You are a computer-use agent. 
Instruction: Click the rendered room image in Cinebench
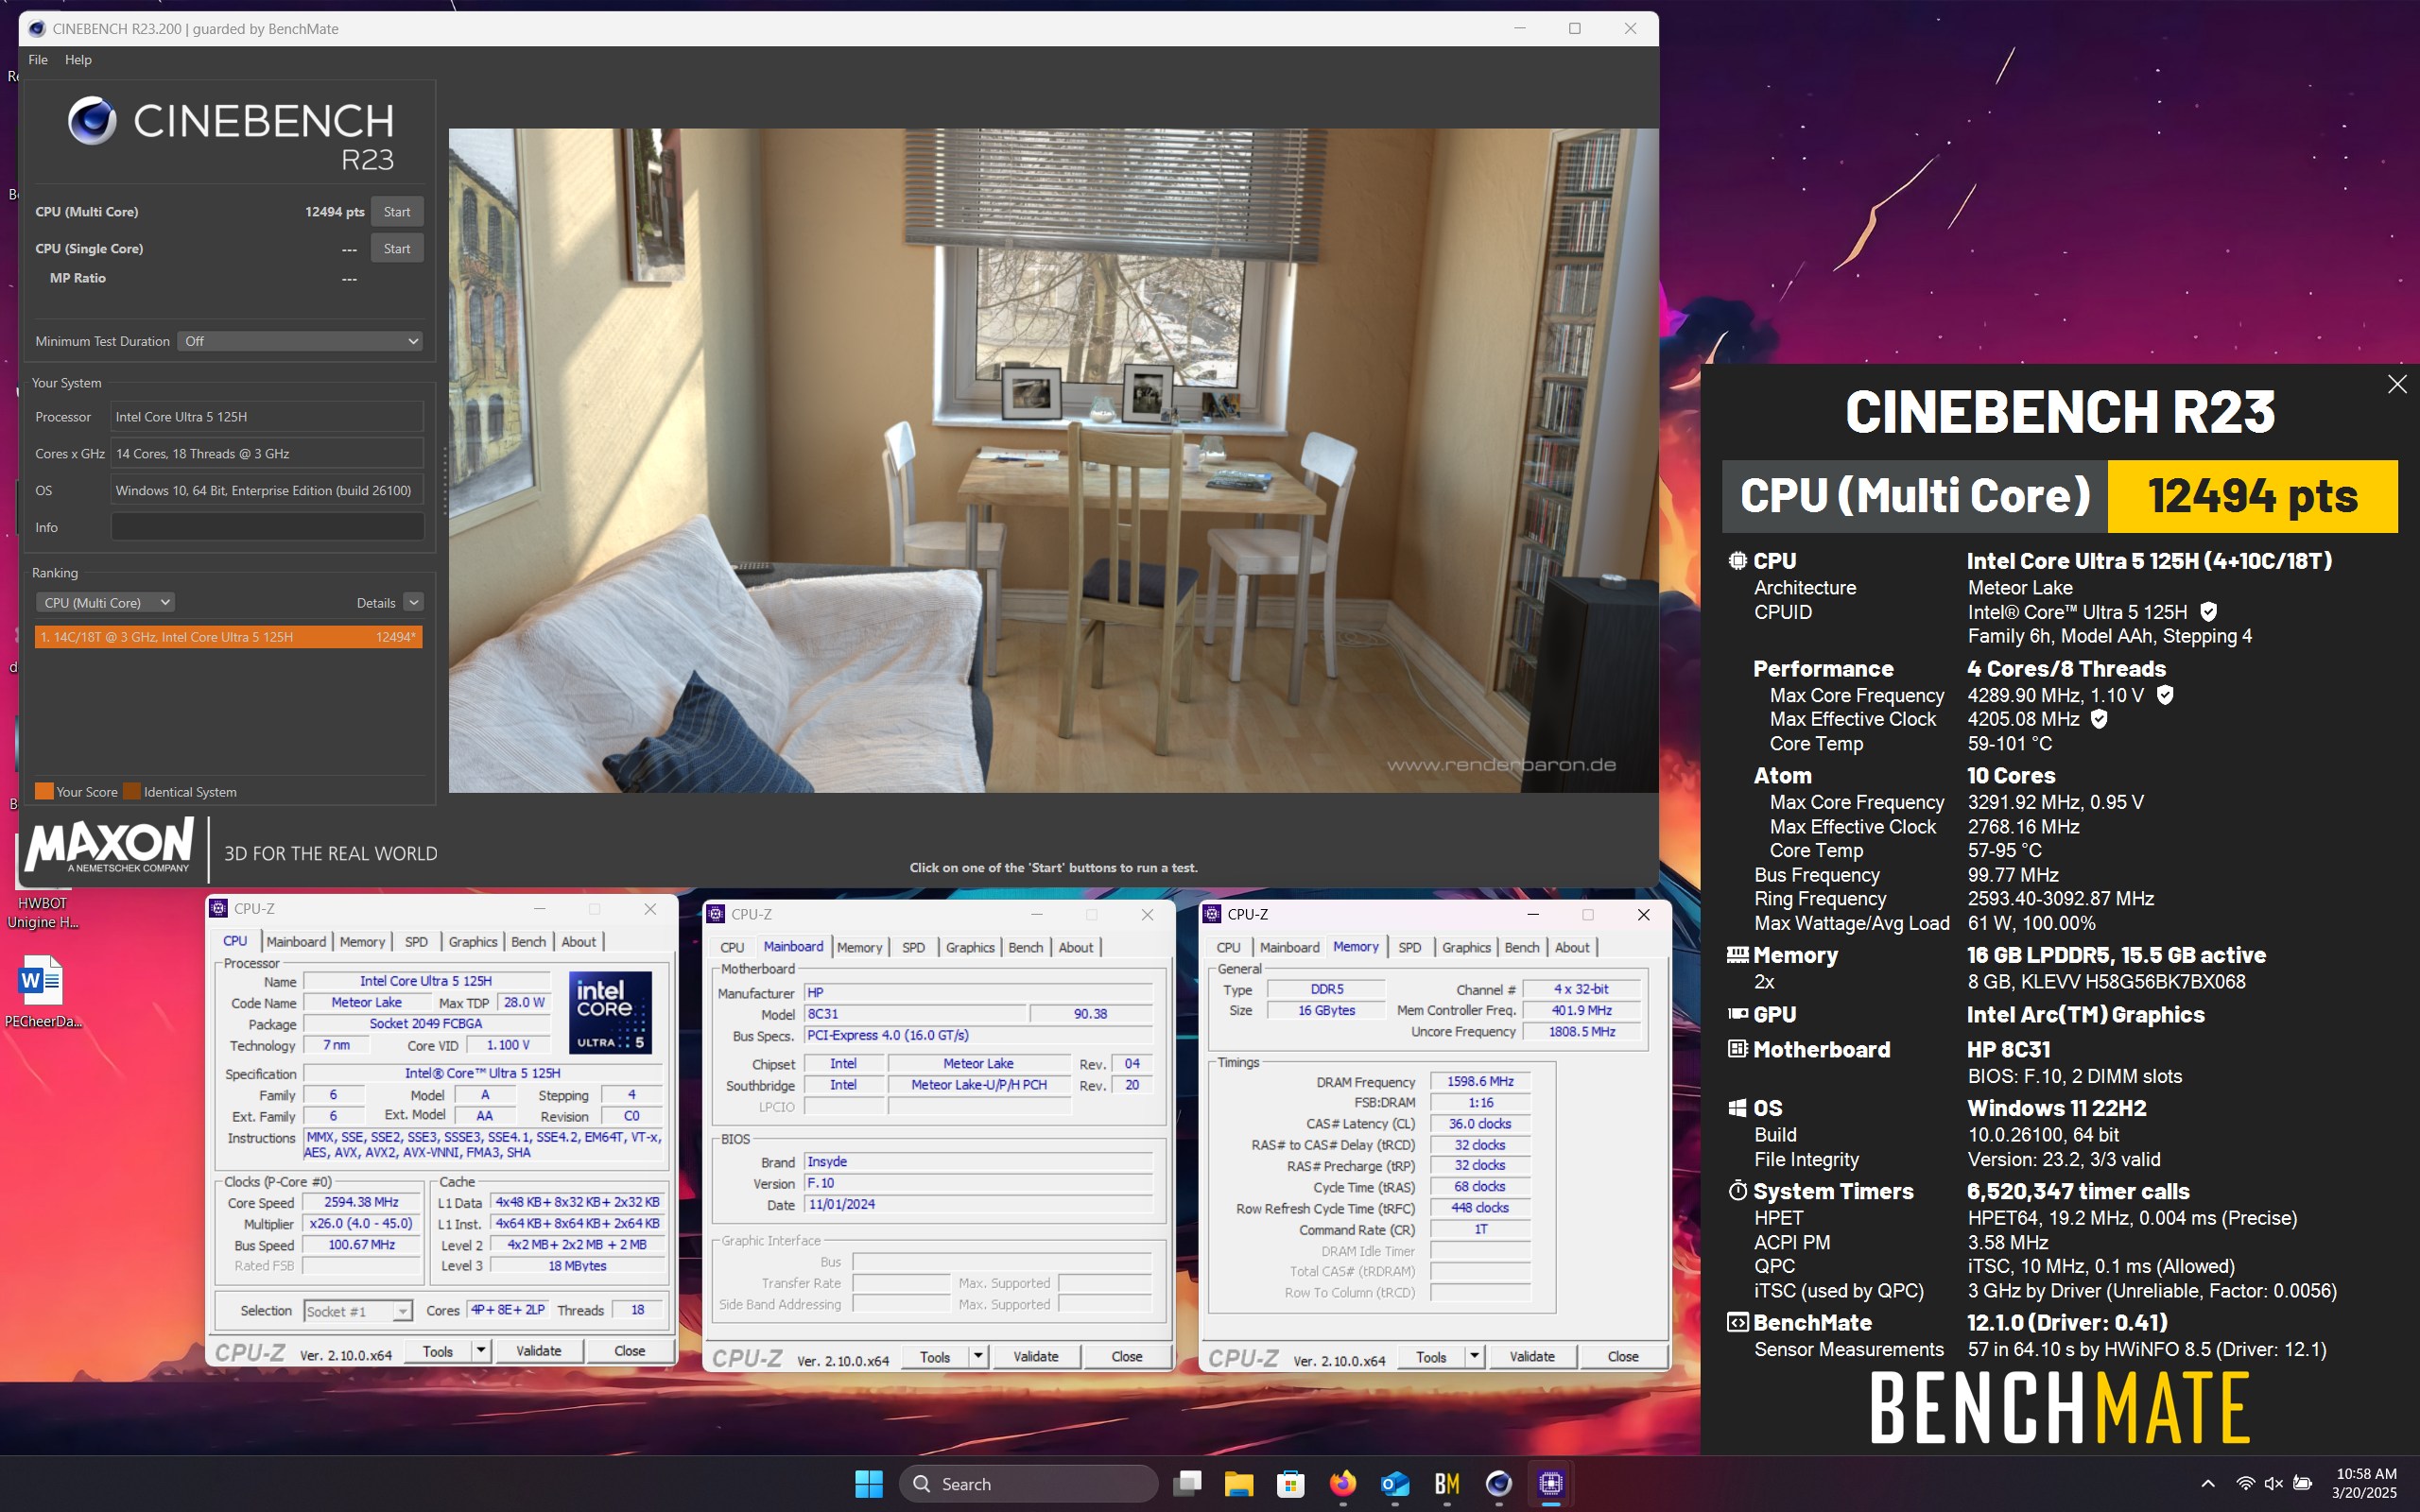pyautogui.click(x=1053, y=460)
